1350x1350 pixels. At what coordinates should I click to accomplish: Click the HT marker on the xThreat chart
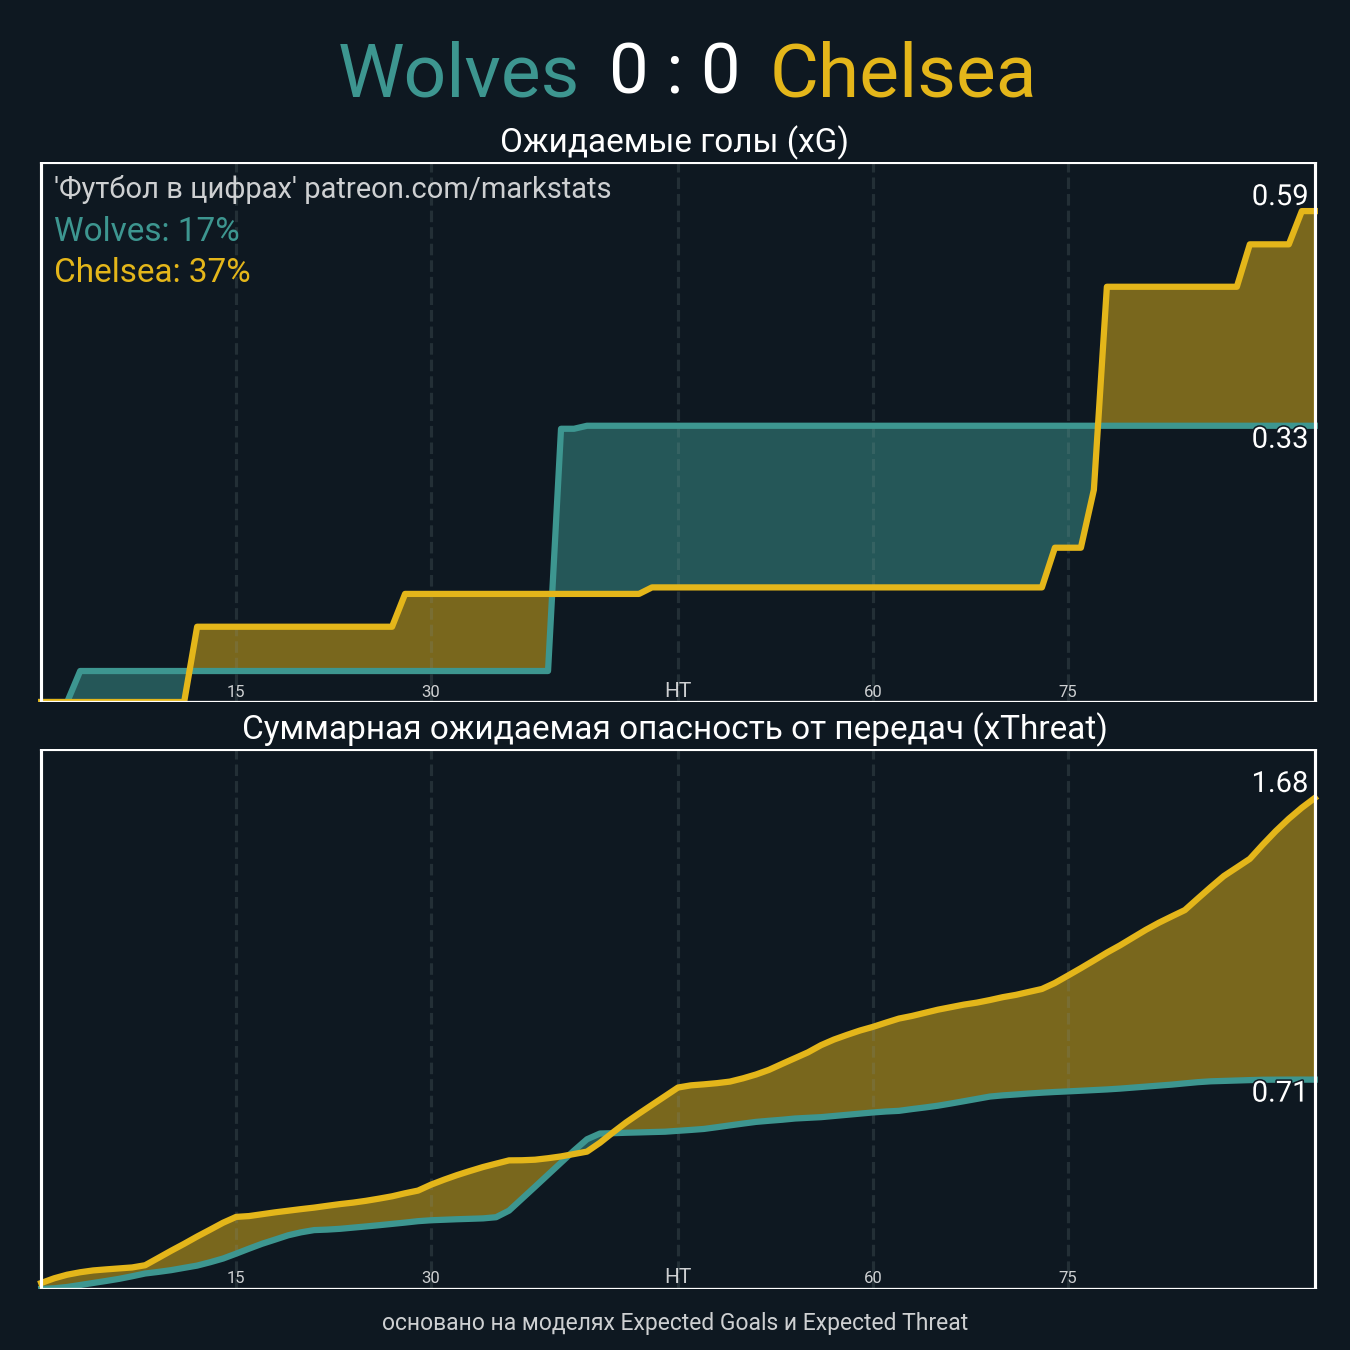pyautogui.click(x=677, y=1276)
